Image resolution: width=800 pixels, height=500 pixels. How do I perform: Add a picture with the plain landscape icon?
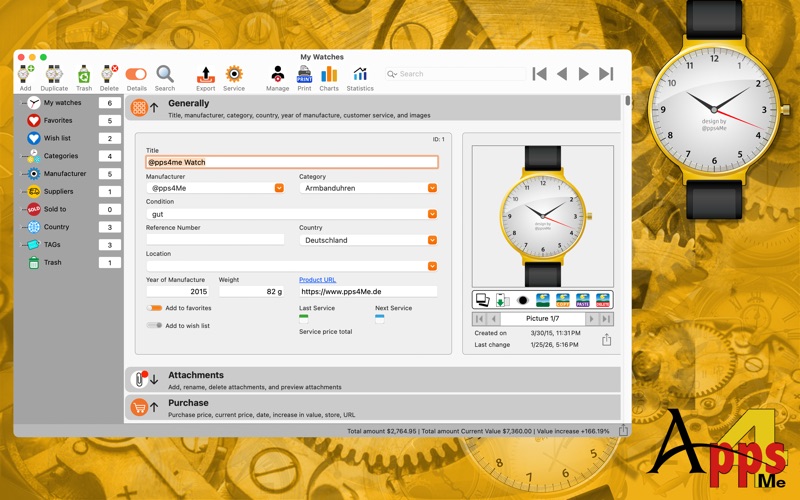pos(543,300)
